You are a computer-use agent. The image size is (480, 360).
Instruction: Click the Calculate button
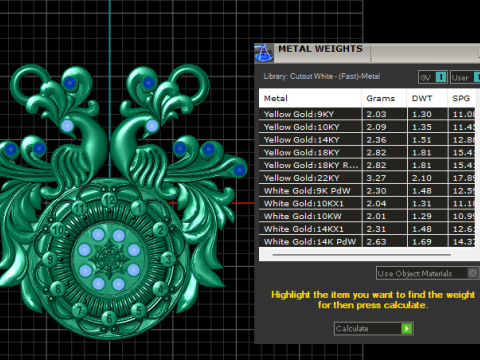point(374,329)
